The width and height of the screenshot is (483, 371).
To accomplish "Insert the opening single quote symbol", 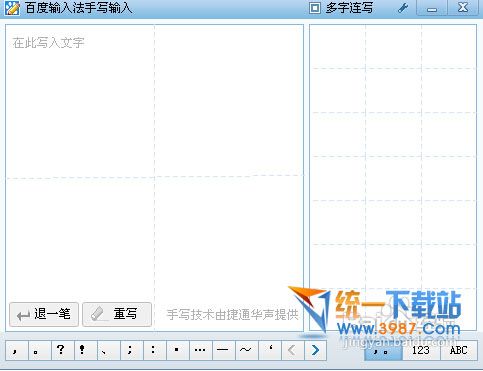I will pos(270,350).
